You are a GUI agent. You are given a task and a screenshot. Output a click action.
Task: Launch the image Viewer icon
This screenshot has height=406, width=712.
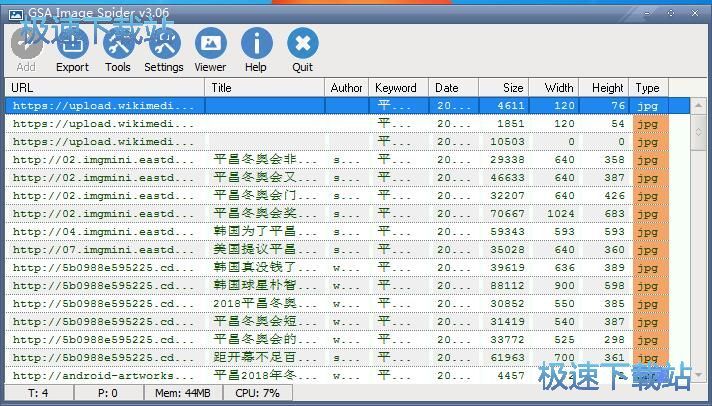tap(210, 43)
